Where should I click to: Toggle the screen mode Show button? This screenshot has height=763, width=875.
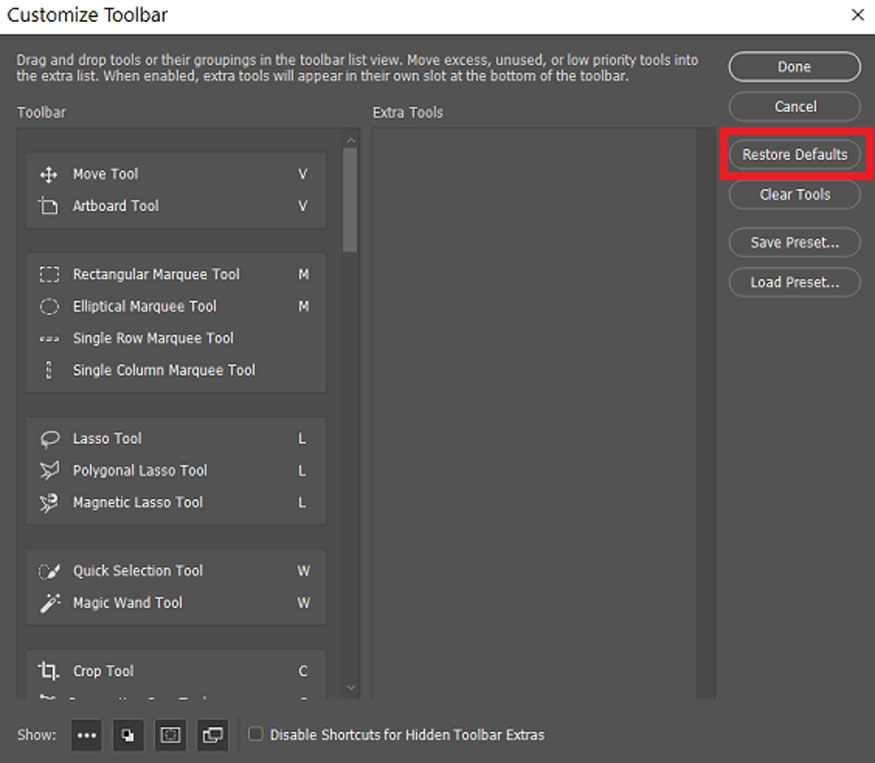coord(213,735)
